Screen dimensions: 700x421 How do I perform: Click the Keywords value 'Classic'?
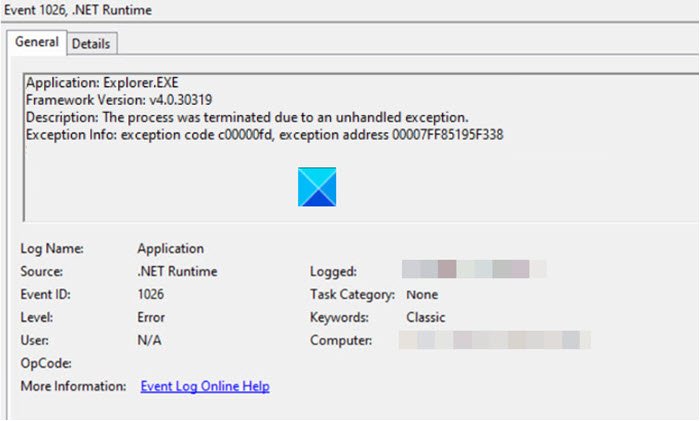pos(425,317)
